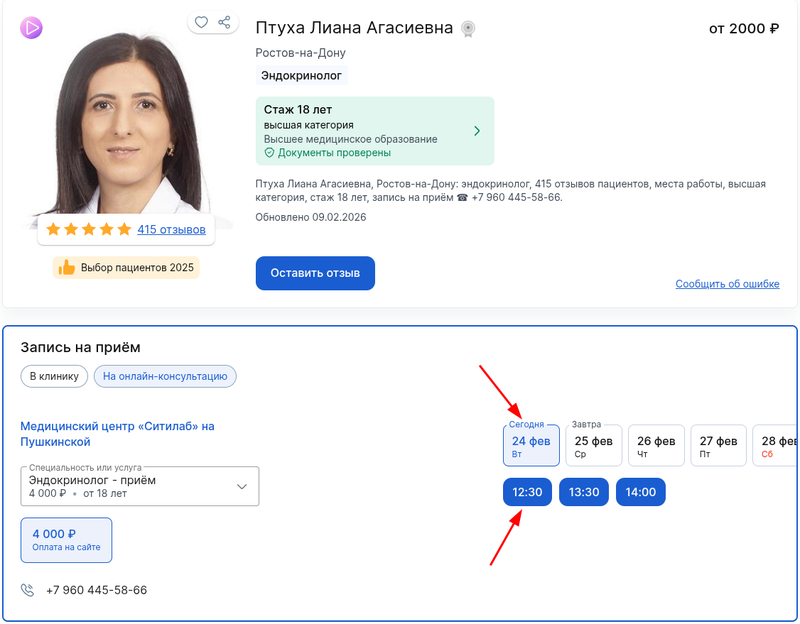Select the «25 фев» Wednesday tab
This screenshot has height=624, width=800.
point(594,445)
